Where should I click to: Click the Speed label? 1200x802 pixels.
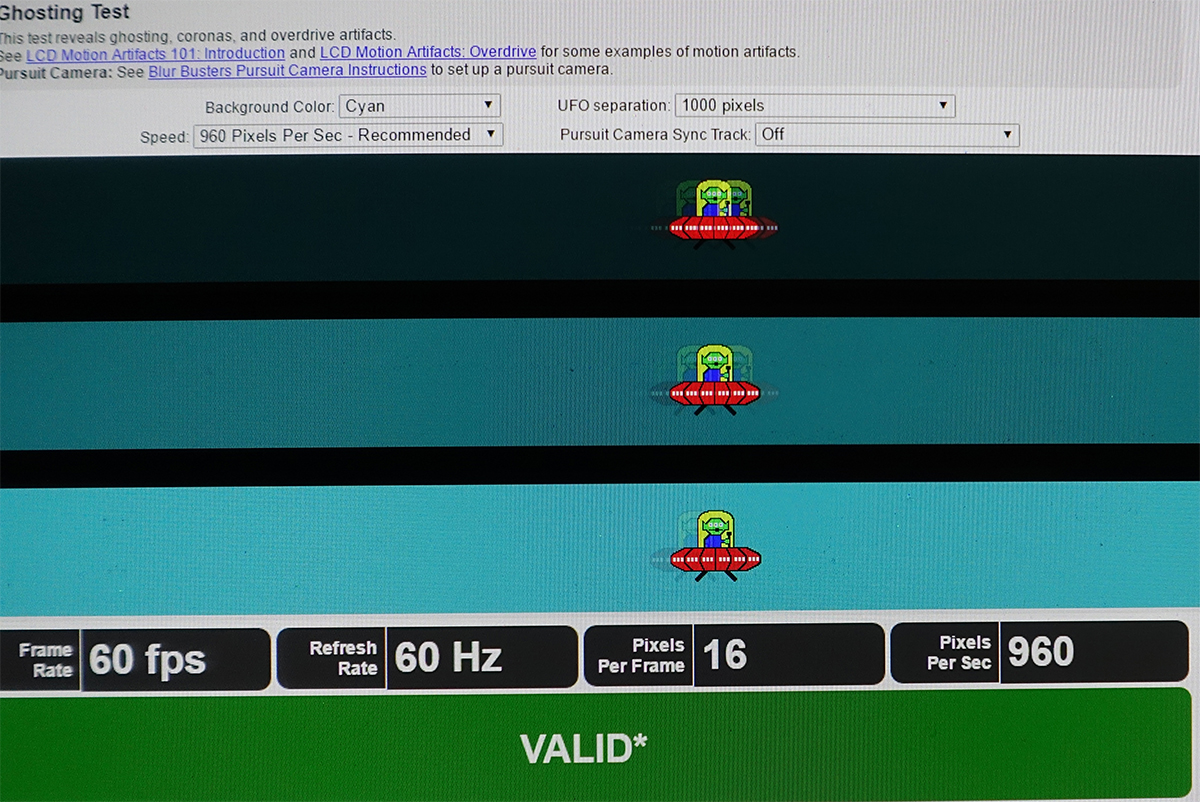(x=165, y=136)
